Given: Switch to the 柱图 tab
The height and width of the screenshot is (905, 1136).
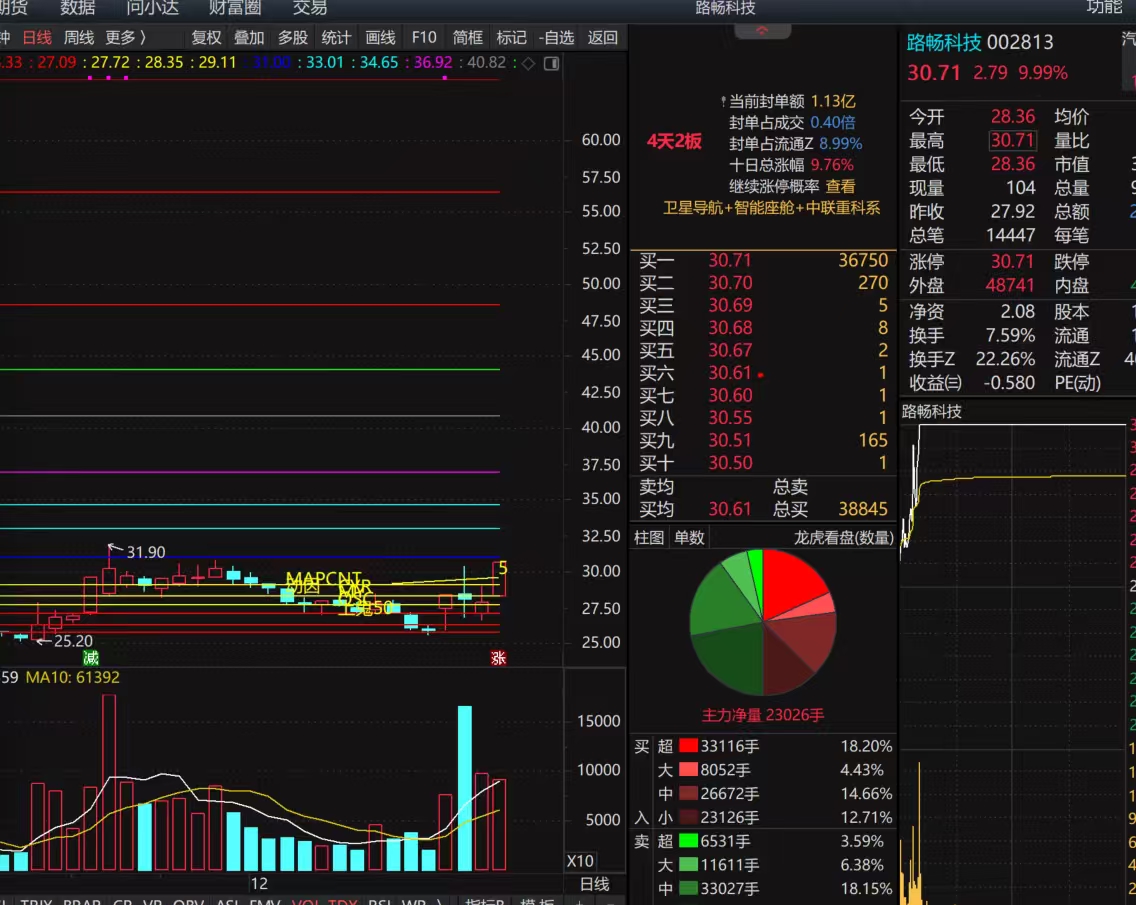Looking at the screenshot, I should 649,538.
